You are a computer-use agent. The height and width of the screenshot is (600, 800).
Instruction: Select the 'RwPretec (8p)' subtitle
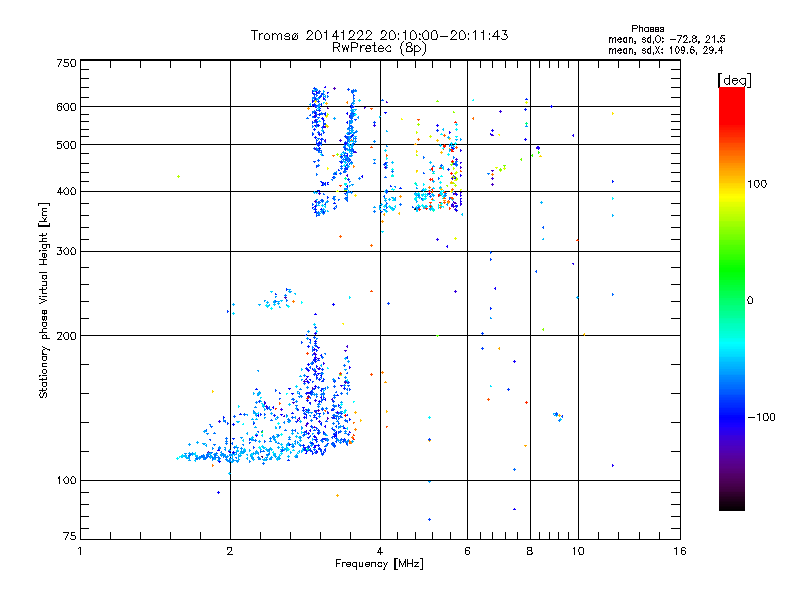pyautogui.click(x=379, y=48)
